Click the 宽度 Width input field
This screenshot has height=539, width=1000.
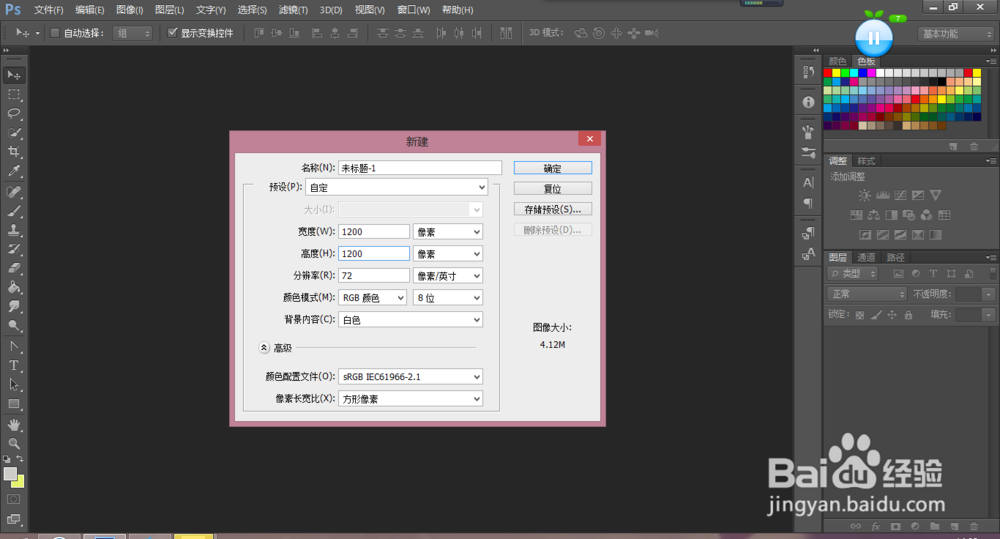pos(374,232)
